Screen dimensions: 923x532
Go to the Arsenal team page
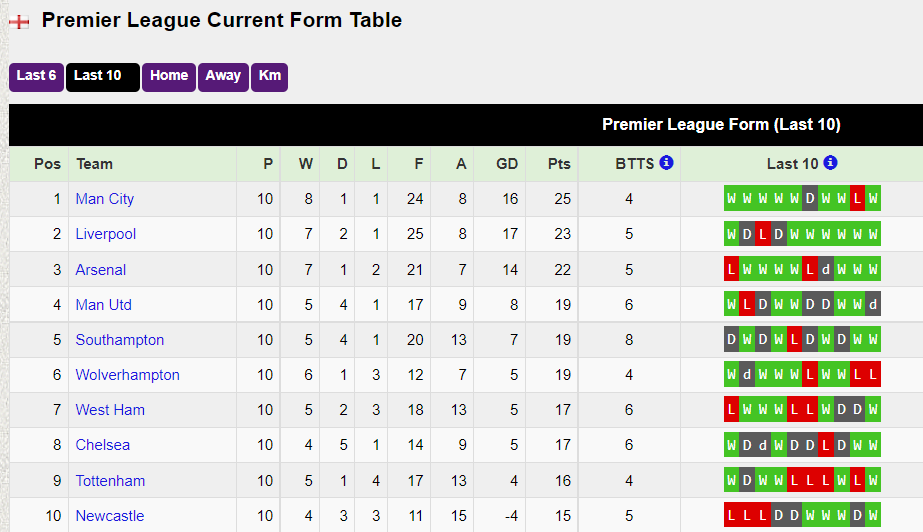click(x=101, y=270)
